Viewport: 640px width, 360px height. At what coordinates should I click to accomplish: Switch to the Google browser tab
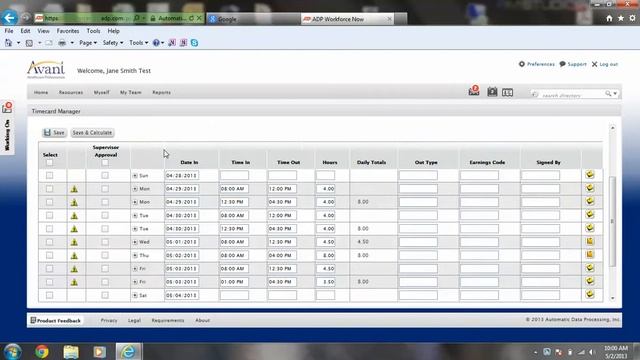click(x=253, y=19)
